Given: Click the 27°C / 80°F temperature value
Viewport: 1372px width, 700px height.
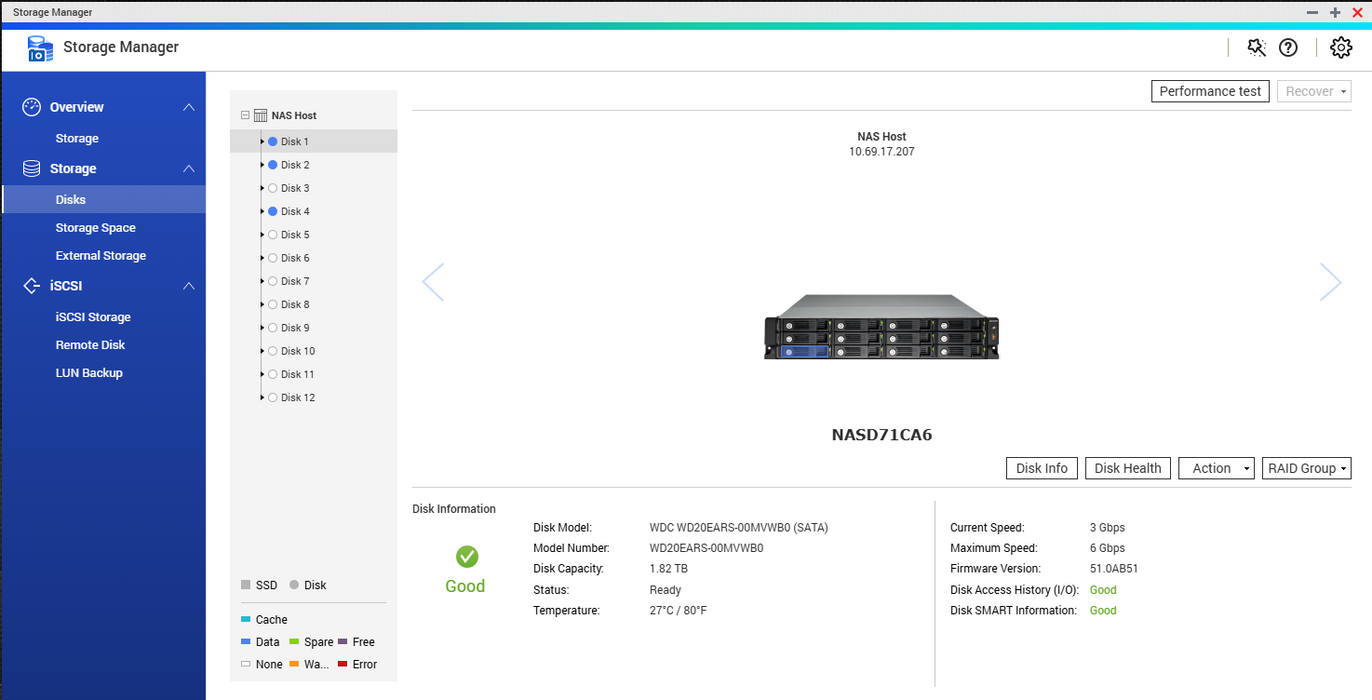Looking at the screenshot, I should click(678, 610).
